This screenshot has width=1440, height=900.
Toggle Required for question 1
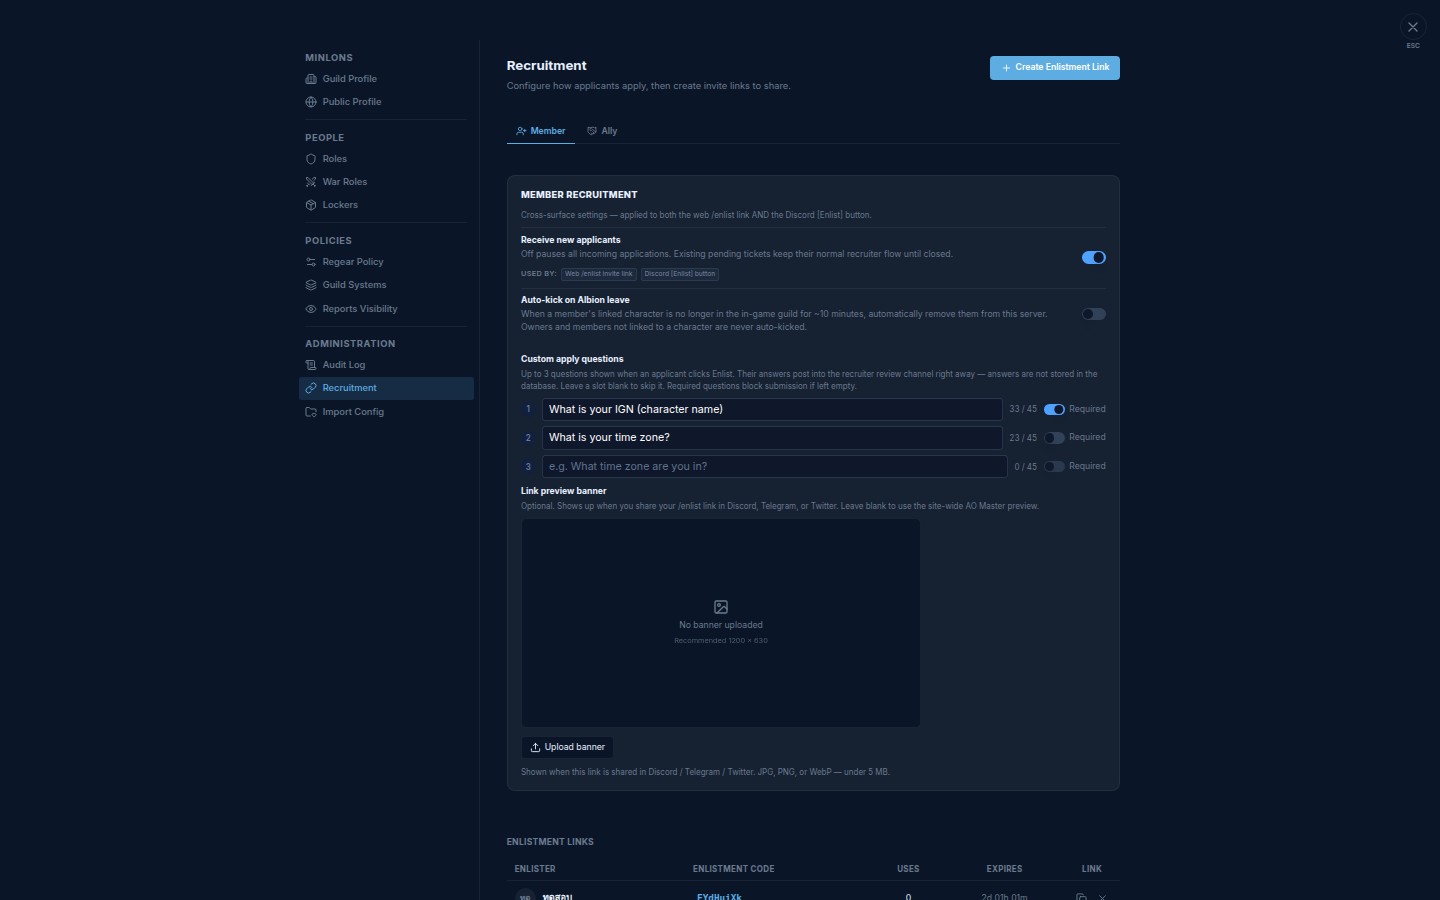click(x=1054, y=409)
